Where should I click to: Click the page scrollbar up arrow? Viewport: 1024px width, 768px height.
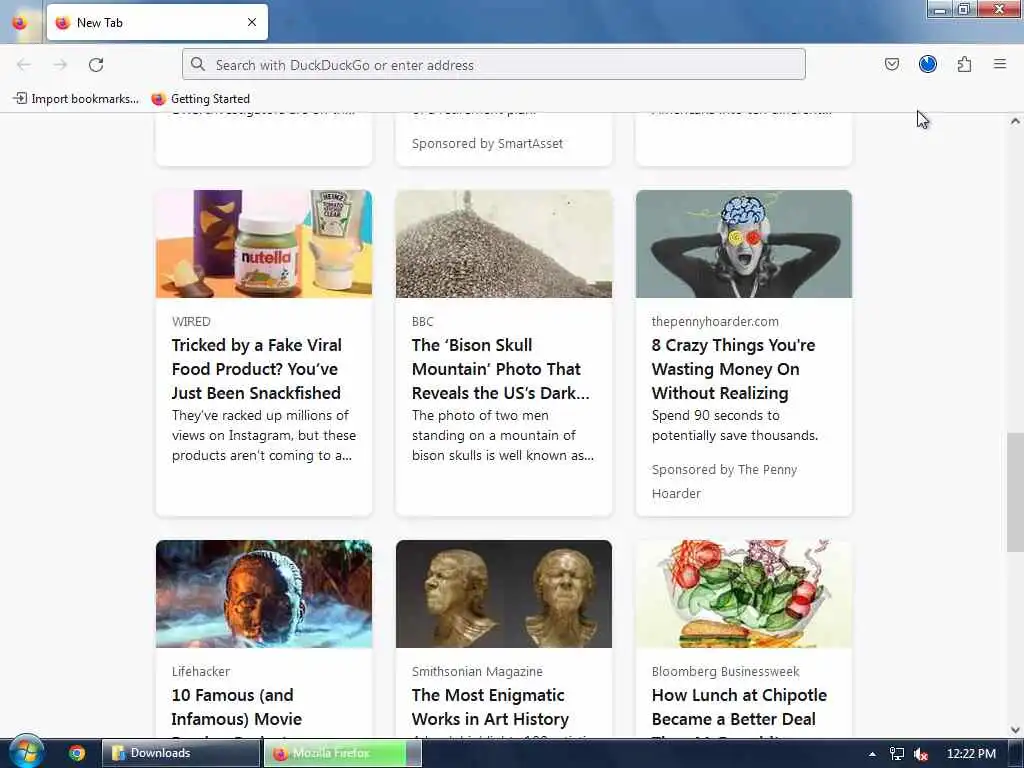(1015, 121)
